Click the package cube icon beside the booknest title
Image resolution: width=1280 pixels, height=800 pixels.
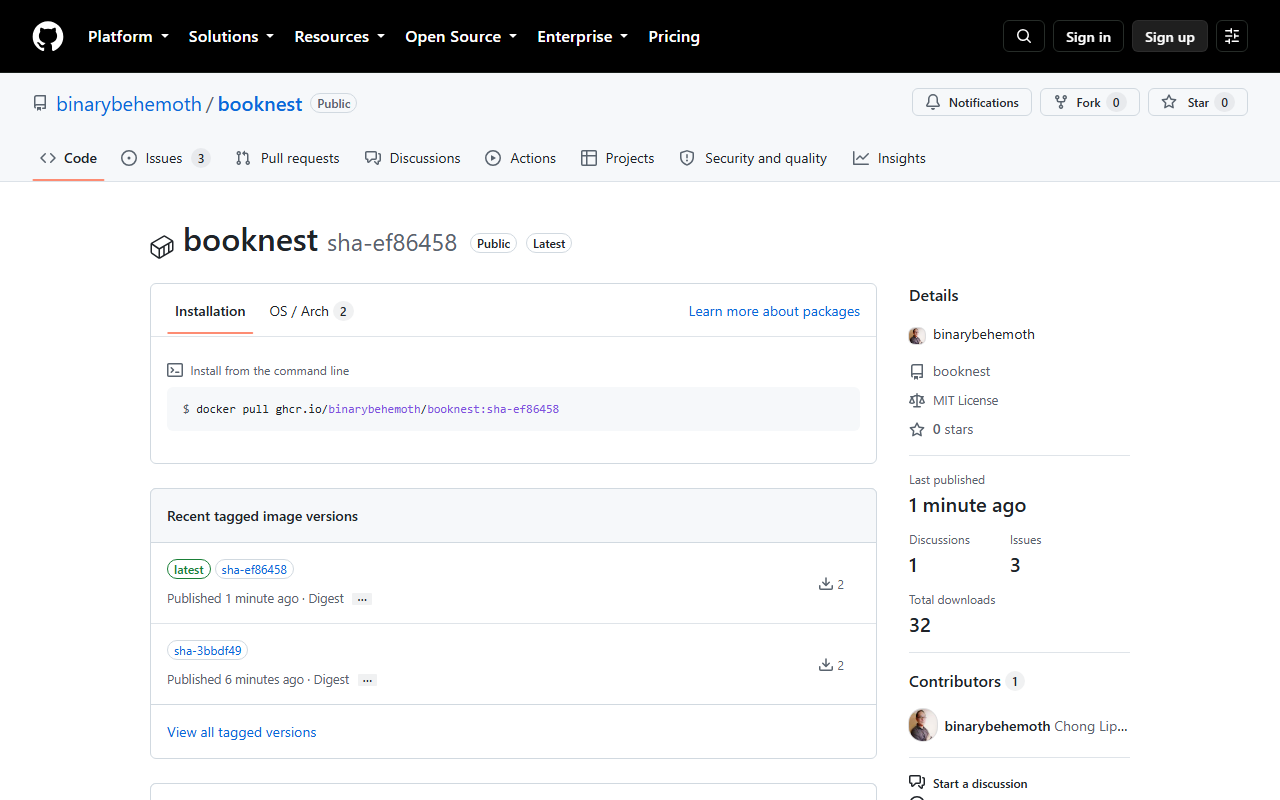point(162,246)
